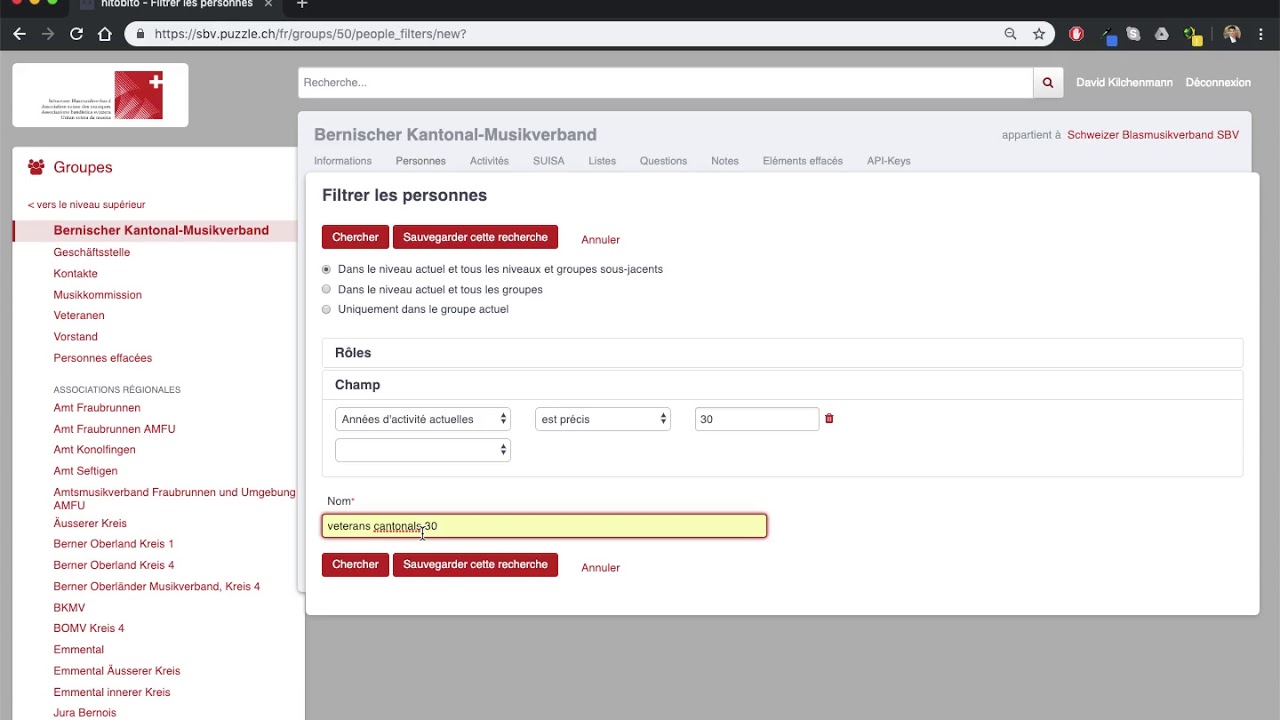
Task: Go to the upper level link
Action: 86,205
